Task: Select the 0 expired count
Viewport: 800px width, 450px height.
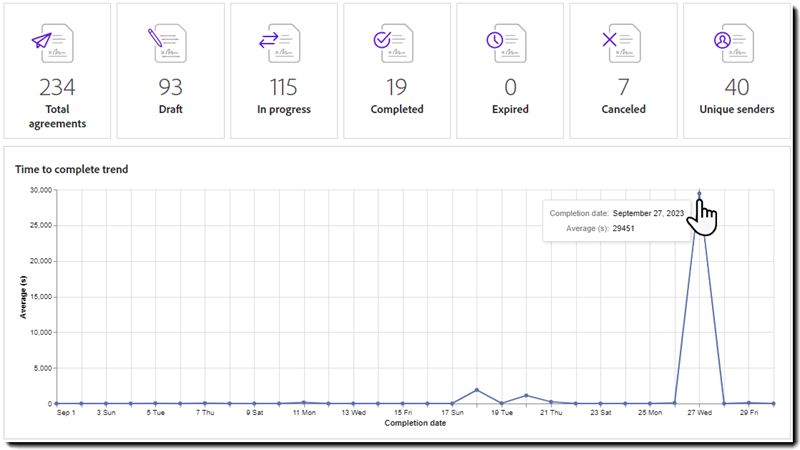Action: click(510, 87)
